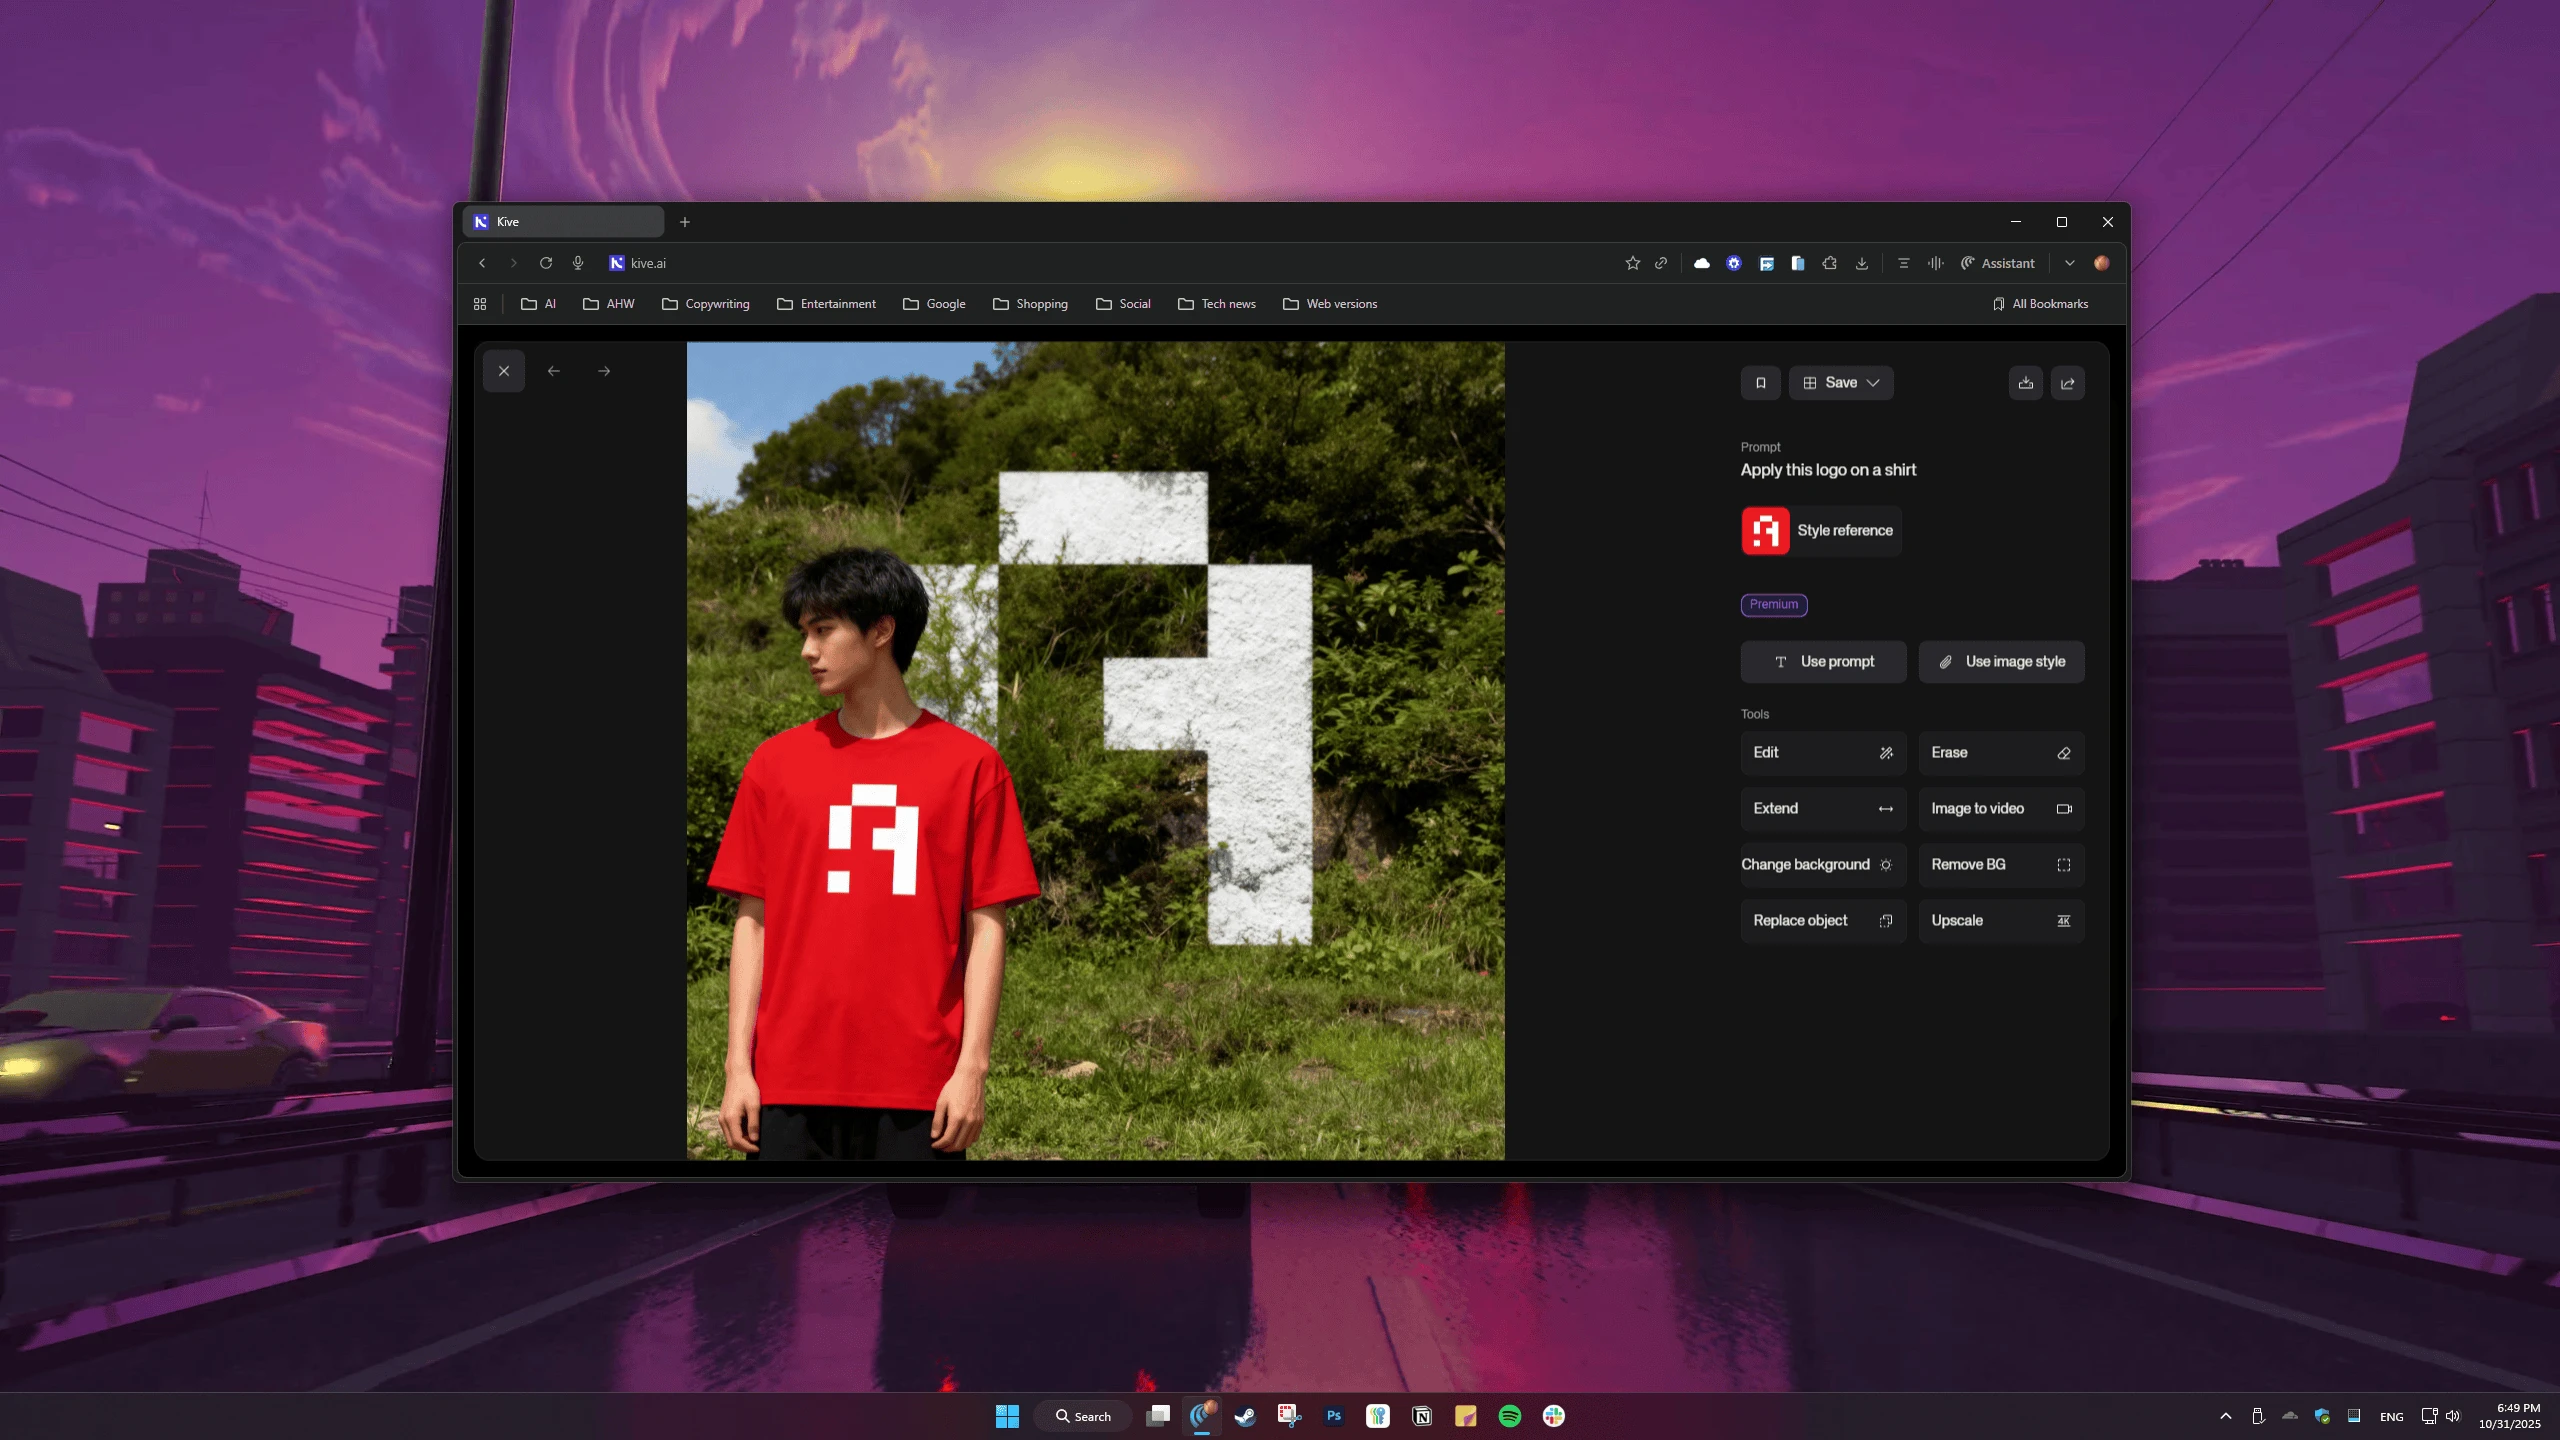Open All Bookmarks list
2560x1440 pixels.
pyautogui.click(x=2040, y=304)
